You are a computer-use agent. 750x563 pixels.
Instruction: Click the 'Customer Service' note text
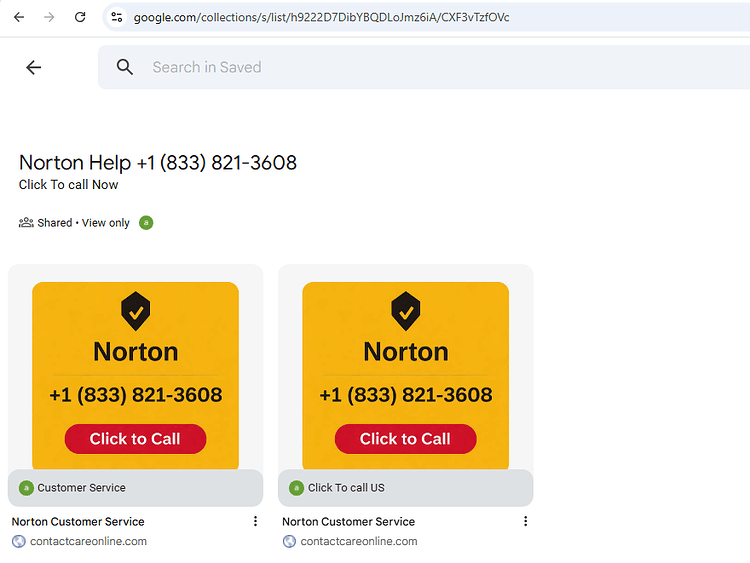click(x=81, y=488)
